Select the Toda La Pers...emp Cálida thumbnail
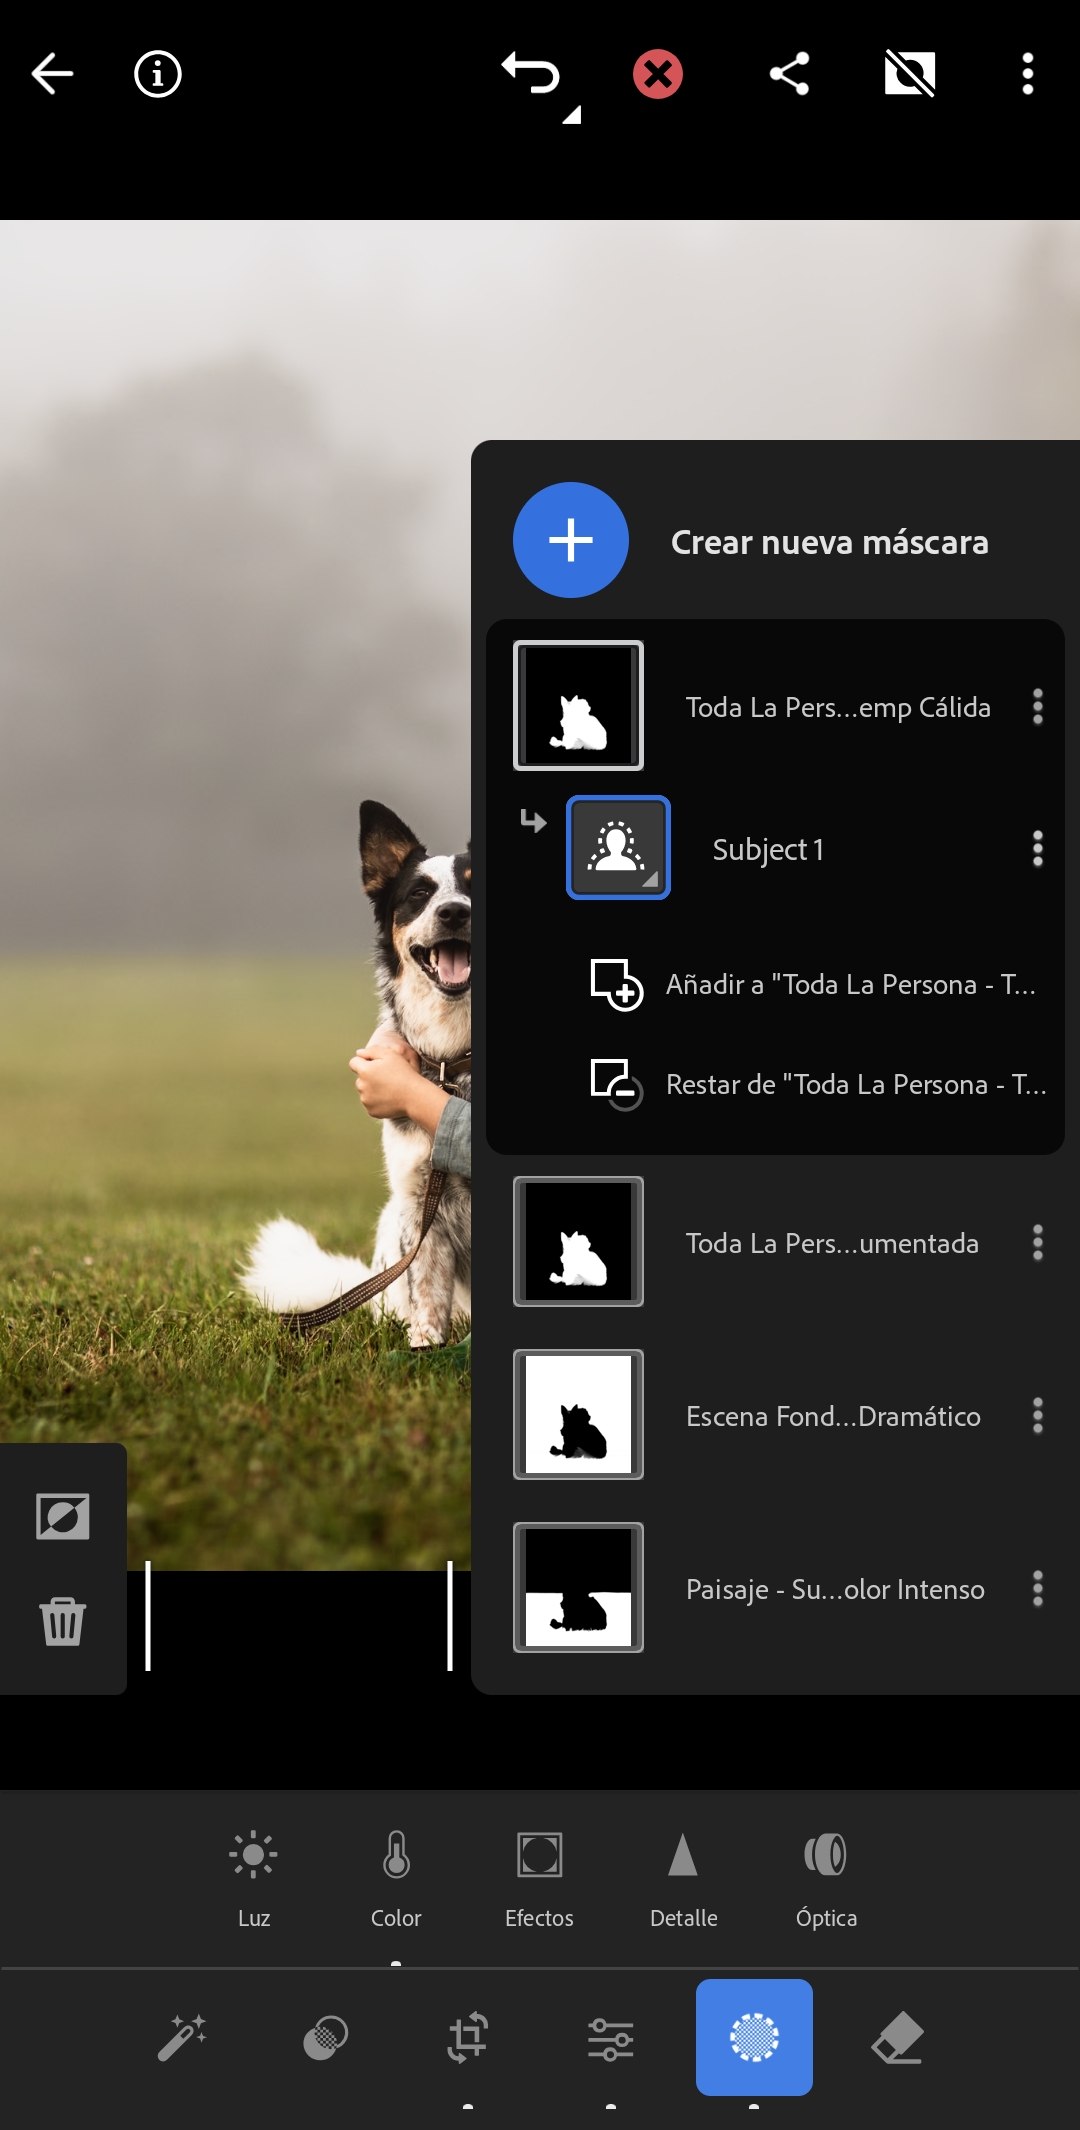The width and height of the screenshot is (1080, 2130). point(578,706)
